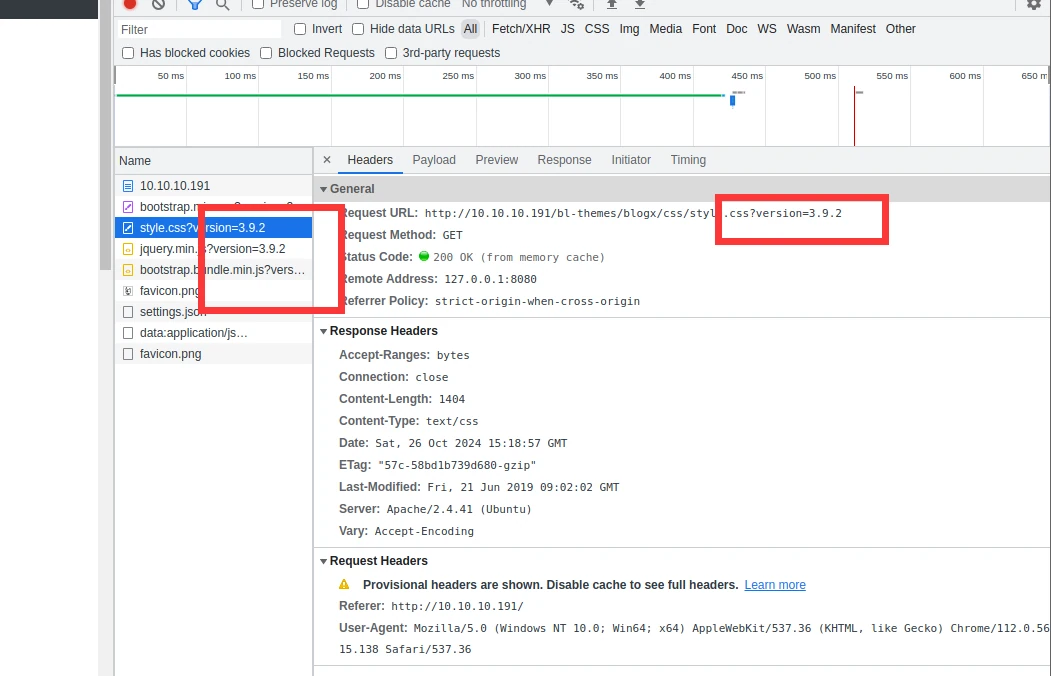Enable Preserve log checkbox
Viewport: 1051px width, 676px height.
pyautogui.click(x=258, y=4)
